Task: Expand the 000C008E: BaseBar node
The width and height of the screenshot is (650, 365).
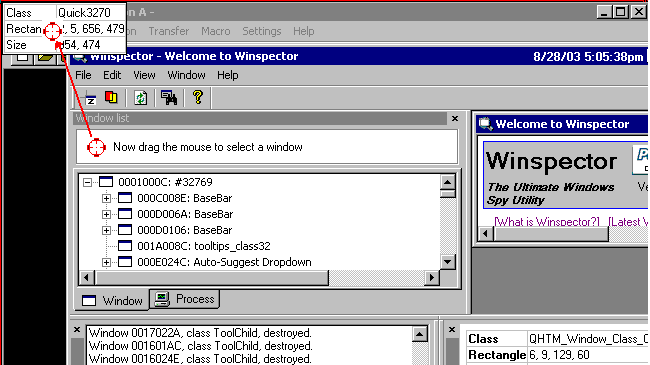Action: tap(106, 198)
